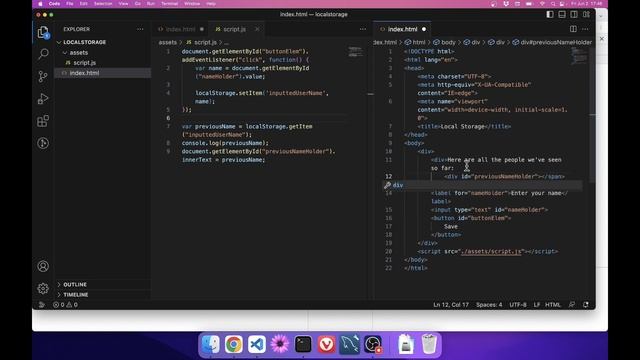Click the index.html editor minimap
640x360 pixels.
point(579,56)
